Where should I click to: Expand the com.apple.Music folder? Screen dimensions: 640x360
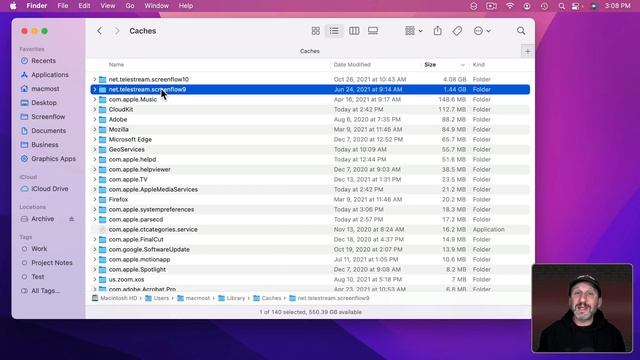coord(95,99)
